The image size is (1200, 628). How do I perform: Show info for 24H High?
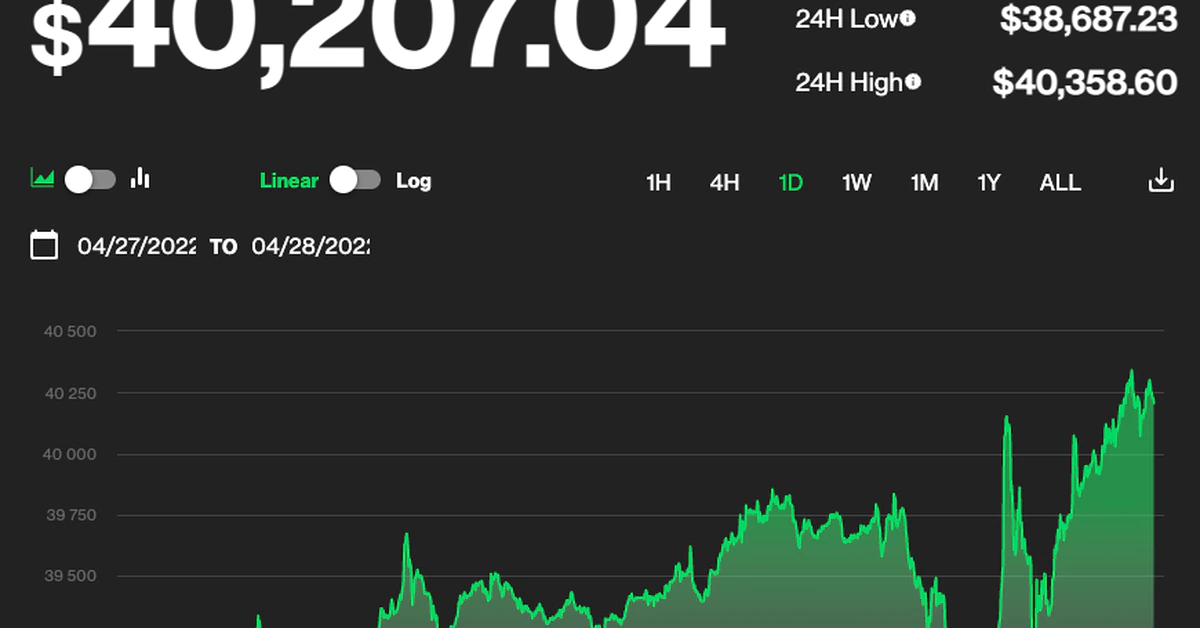pos(913,83)
